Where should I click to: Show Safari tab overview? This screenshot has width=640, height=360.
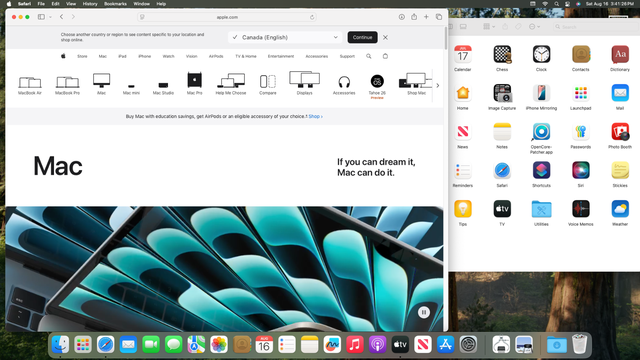click(439, 17)
